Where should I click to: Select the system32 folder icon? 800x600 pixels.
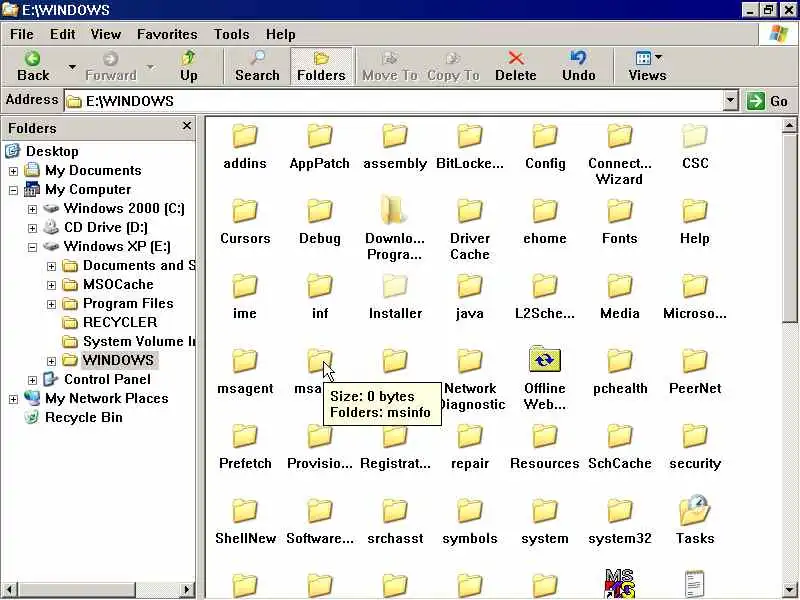[x=620, y=511]
